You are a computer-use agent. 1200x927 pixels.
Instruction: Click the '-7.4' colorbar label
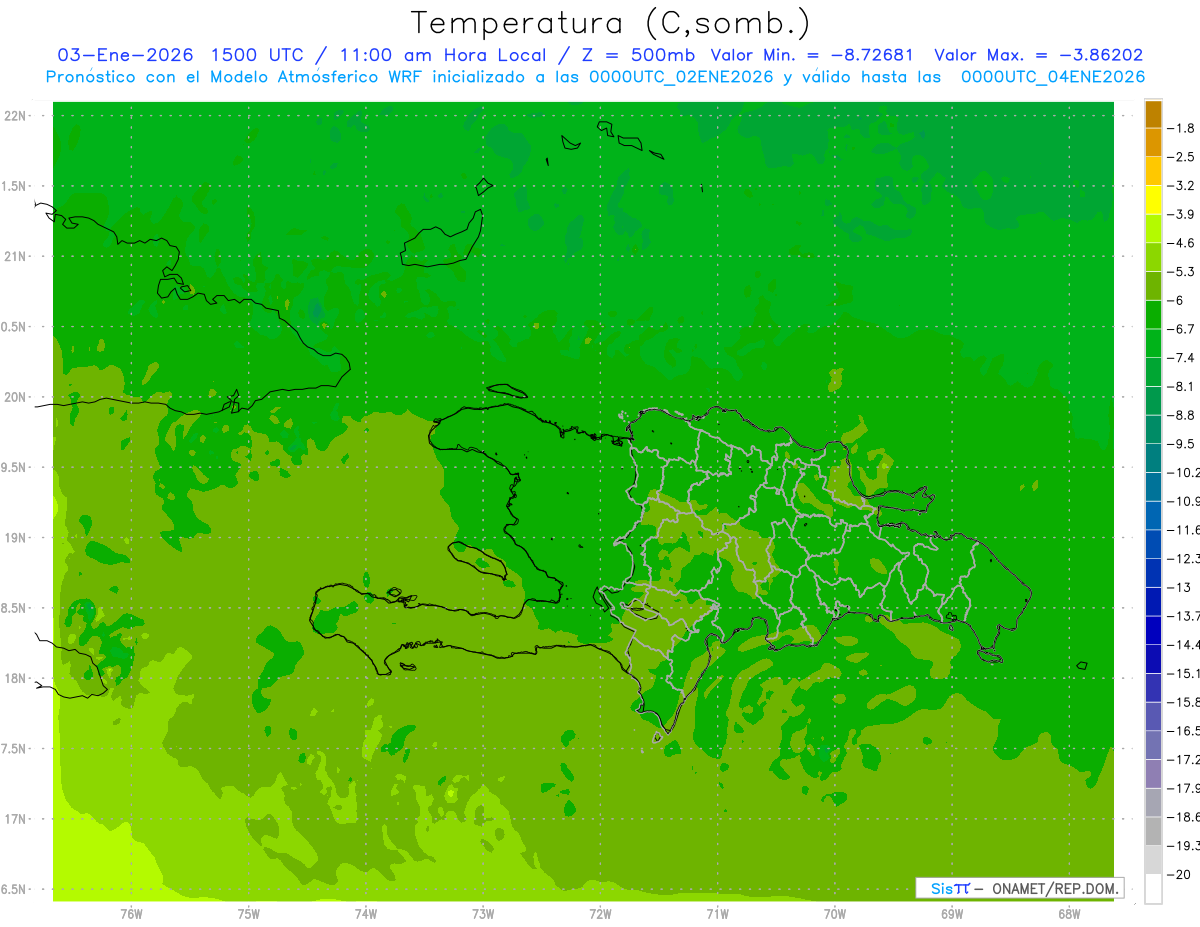(x=1182, y=357)
